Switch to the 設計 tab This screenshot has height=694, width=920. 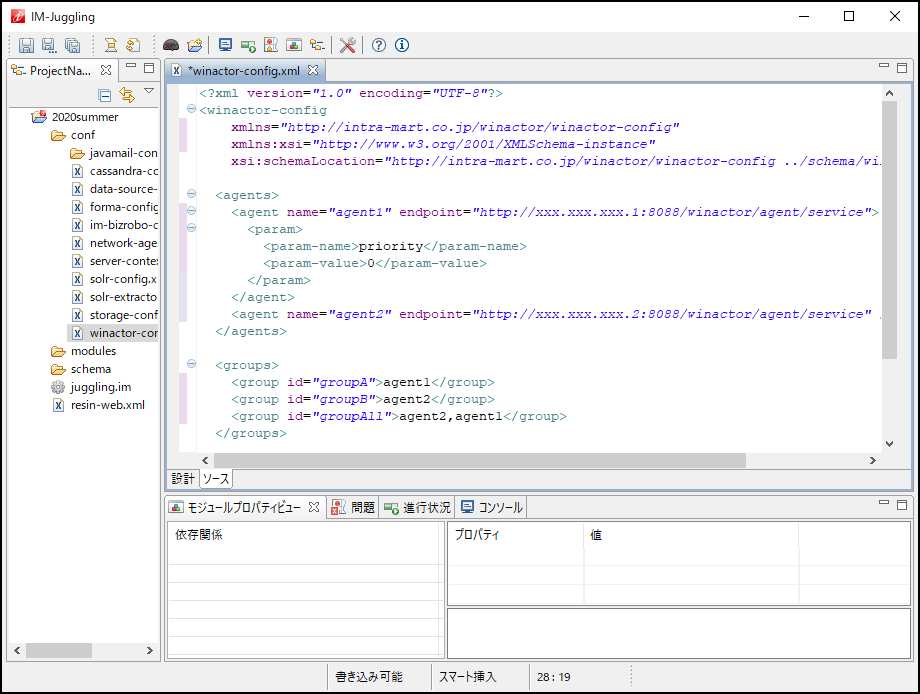pos(183,478)
